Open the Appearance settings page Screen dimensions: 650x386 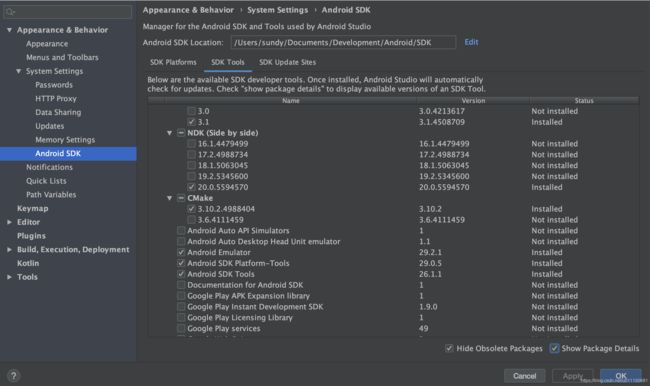tap(47, 44)
